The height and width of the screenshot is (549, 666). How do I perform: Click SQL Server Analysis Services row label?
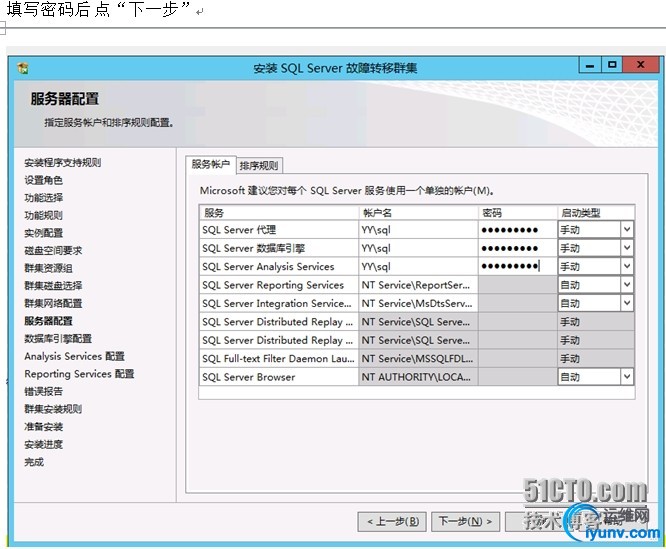pos(268,267)
